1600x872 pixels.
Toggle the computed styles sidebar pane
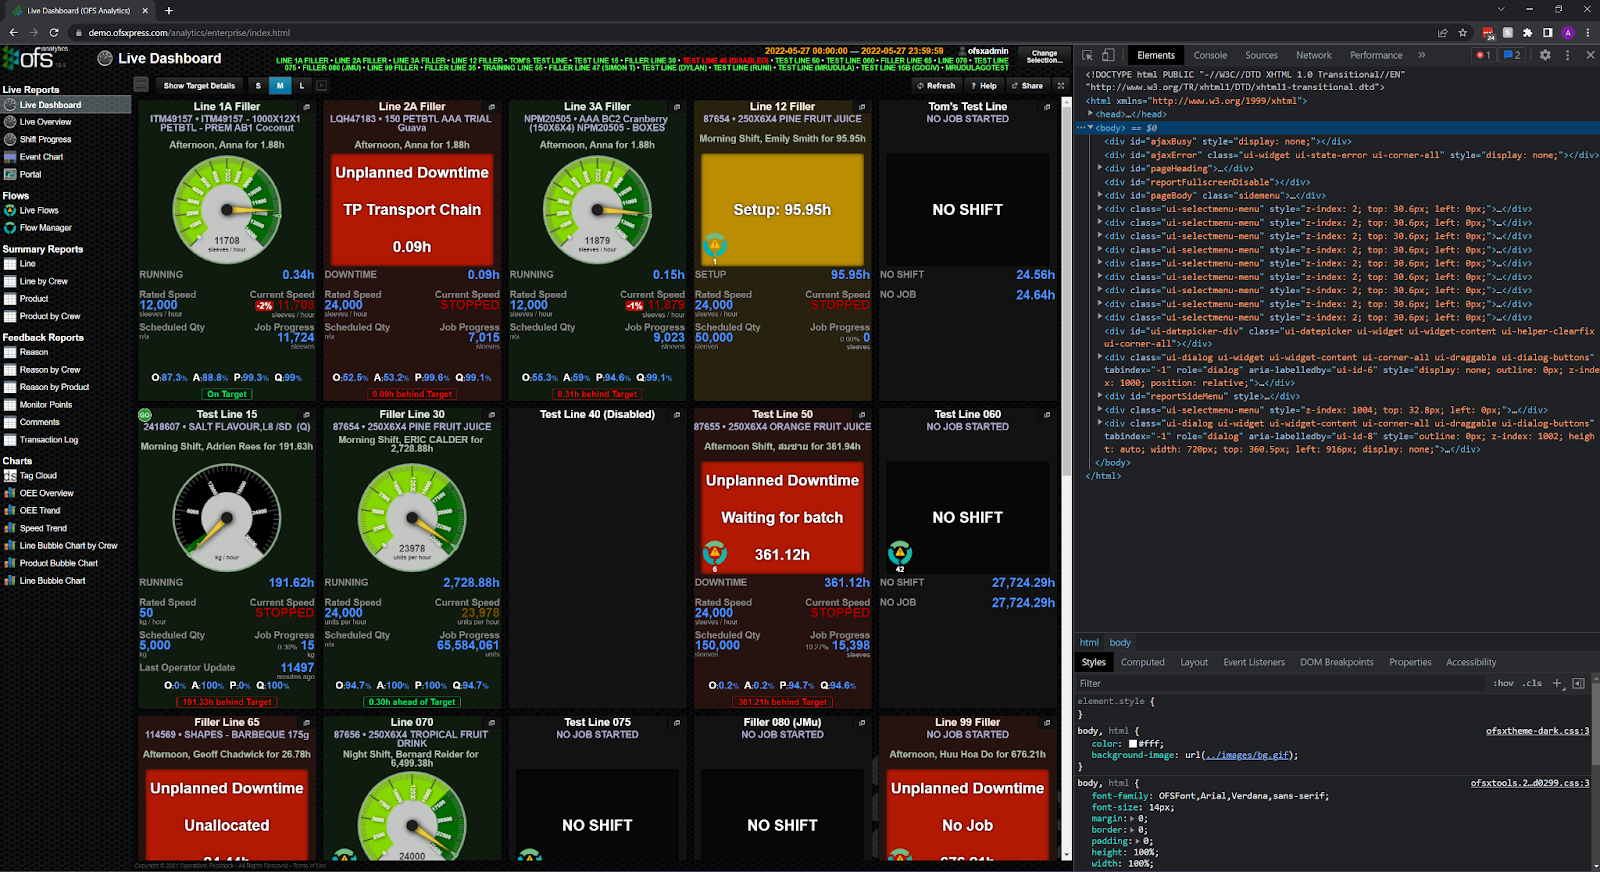coord(1578,683)
